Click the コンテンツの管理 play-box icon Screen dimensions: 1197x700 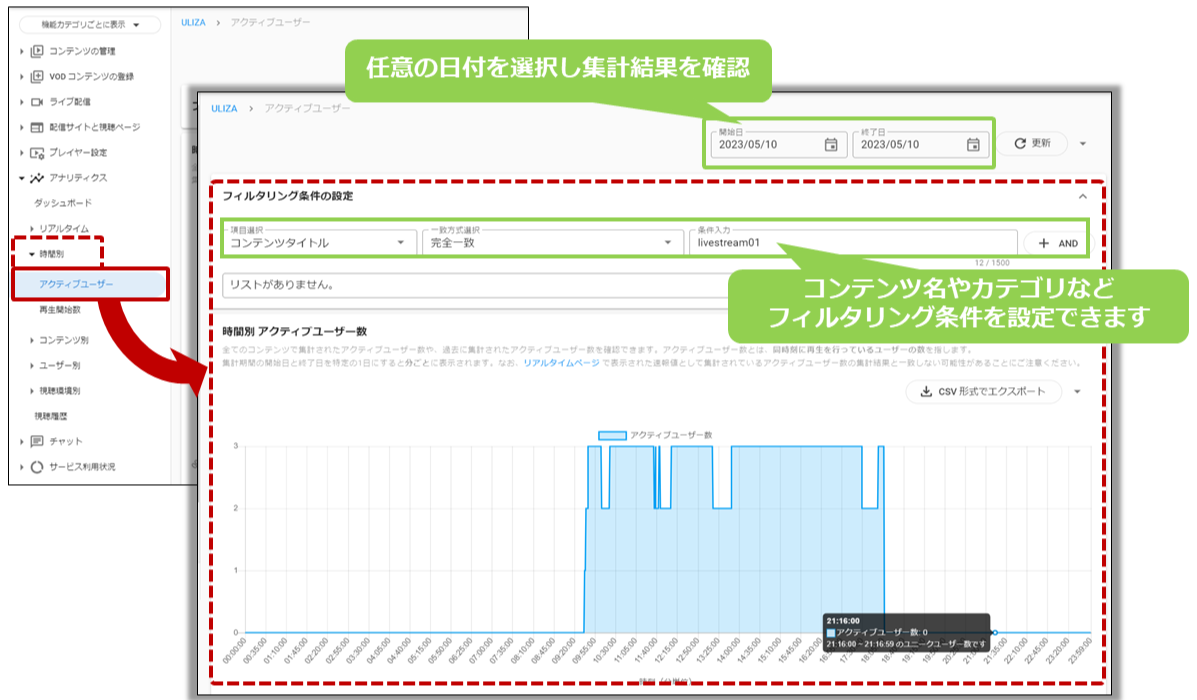click(x=37, y=51)
